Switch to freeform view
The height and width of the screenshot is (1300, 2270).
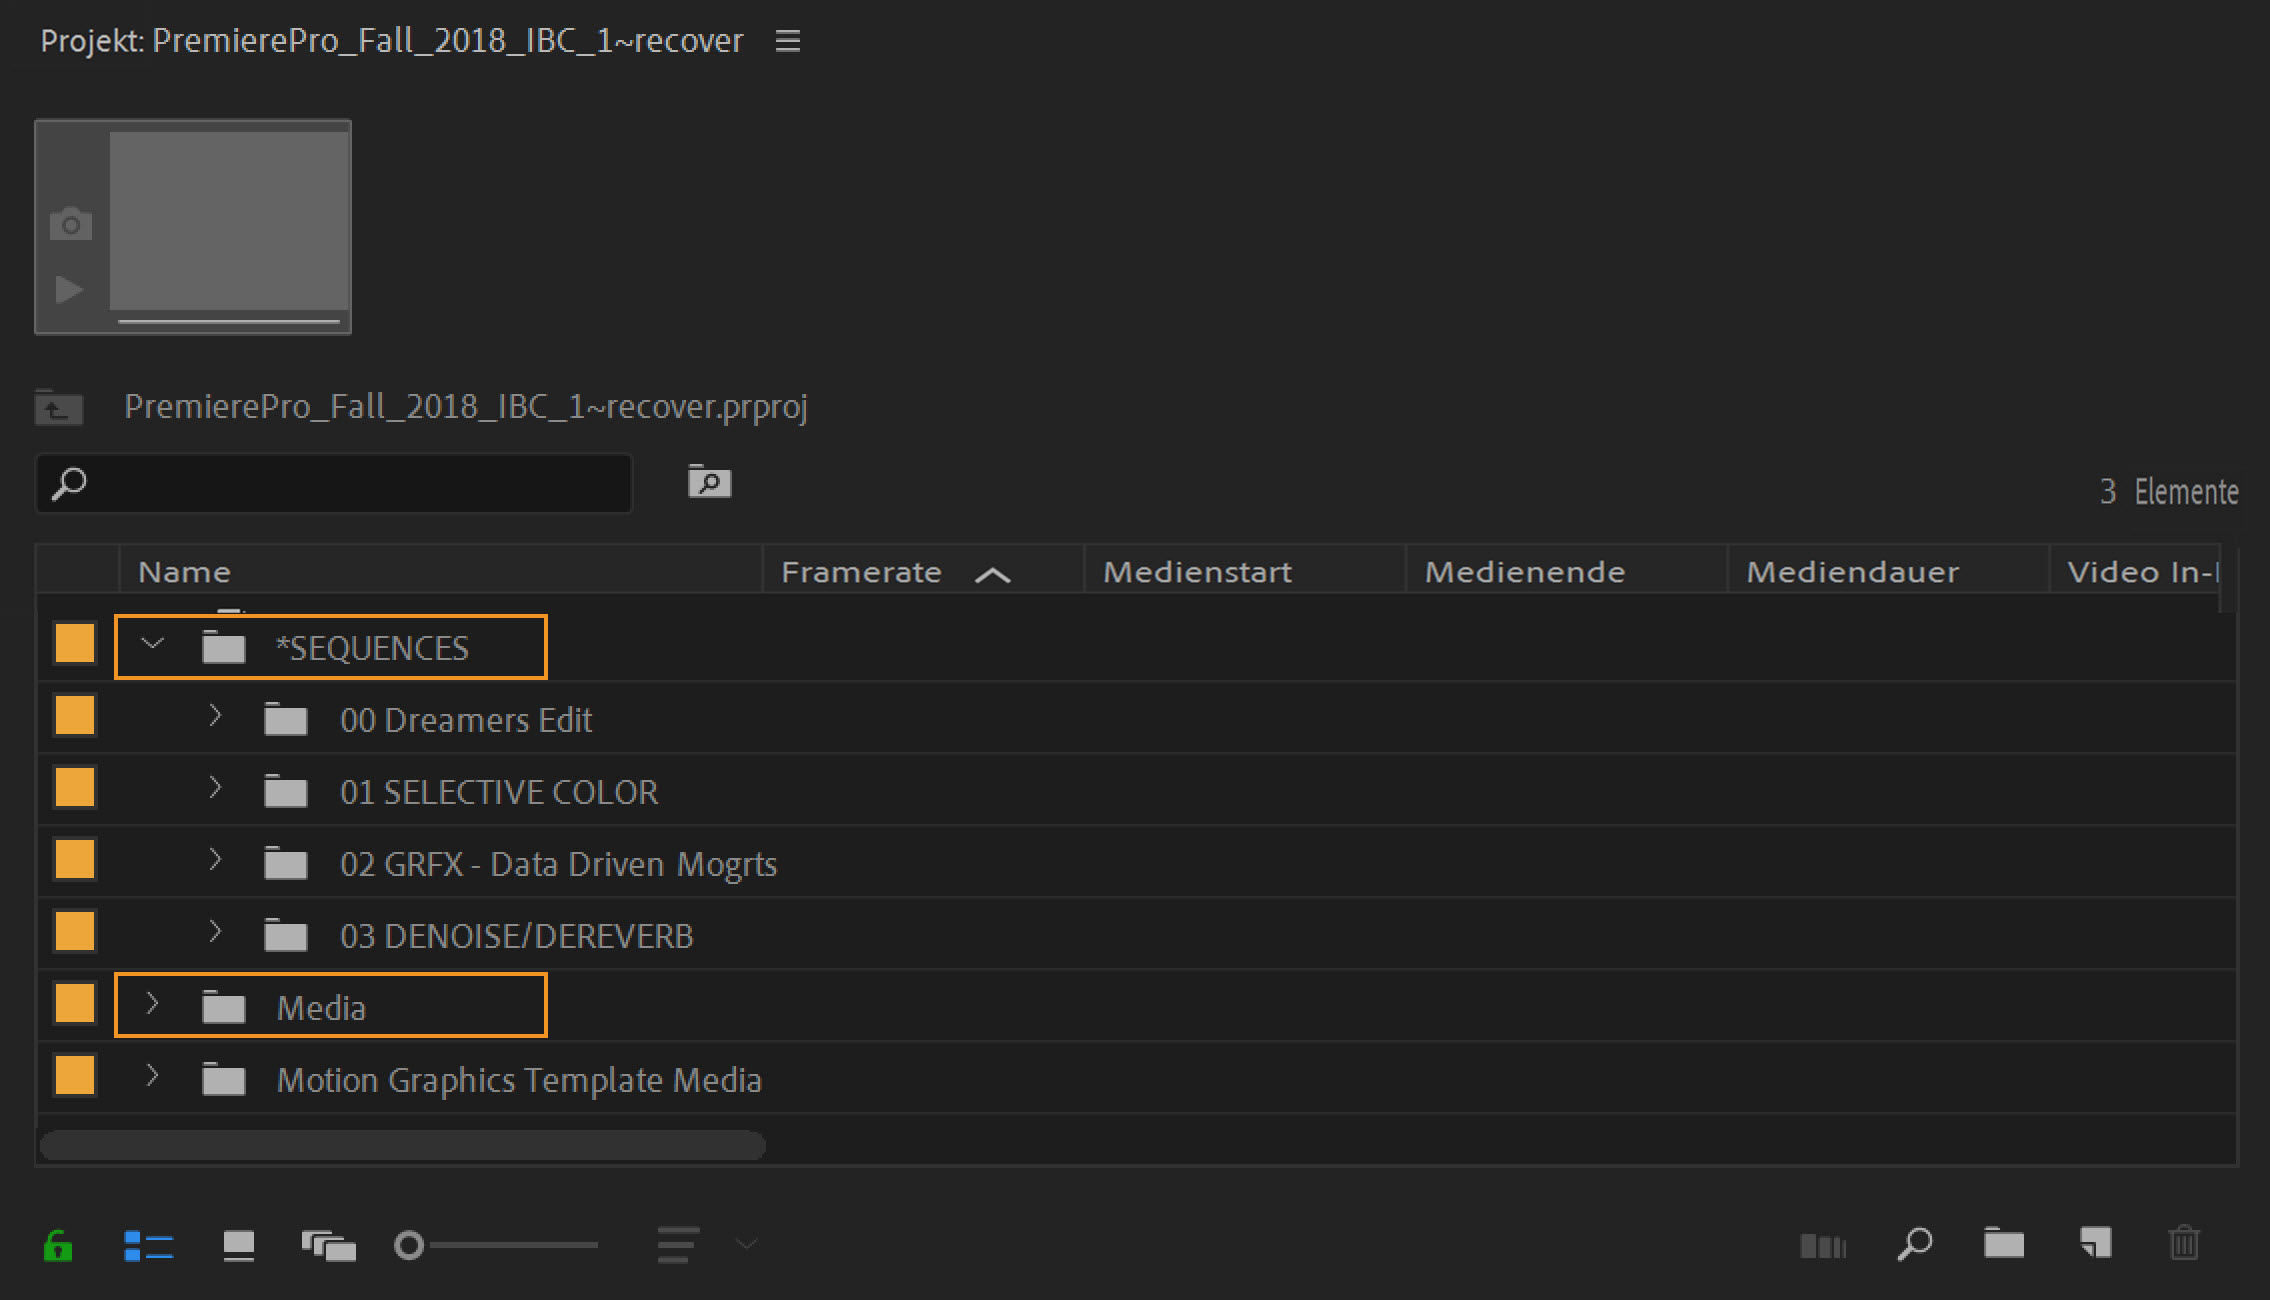pos(328,1246)
